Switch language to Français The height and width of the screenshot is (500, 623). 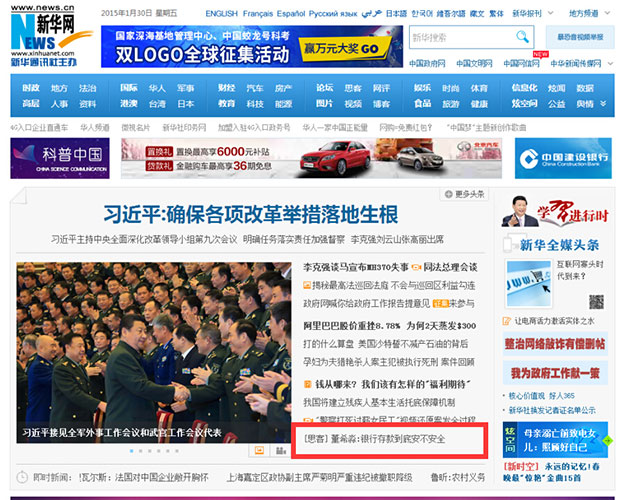(x=258, y=14)
